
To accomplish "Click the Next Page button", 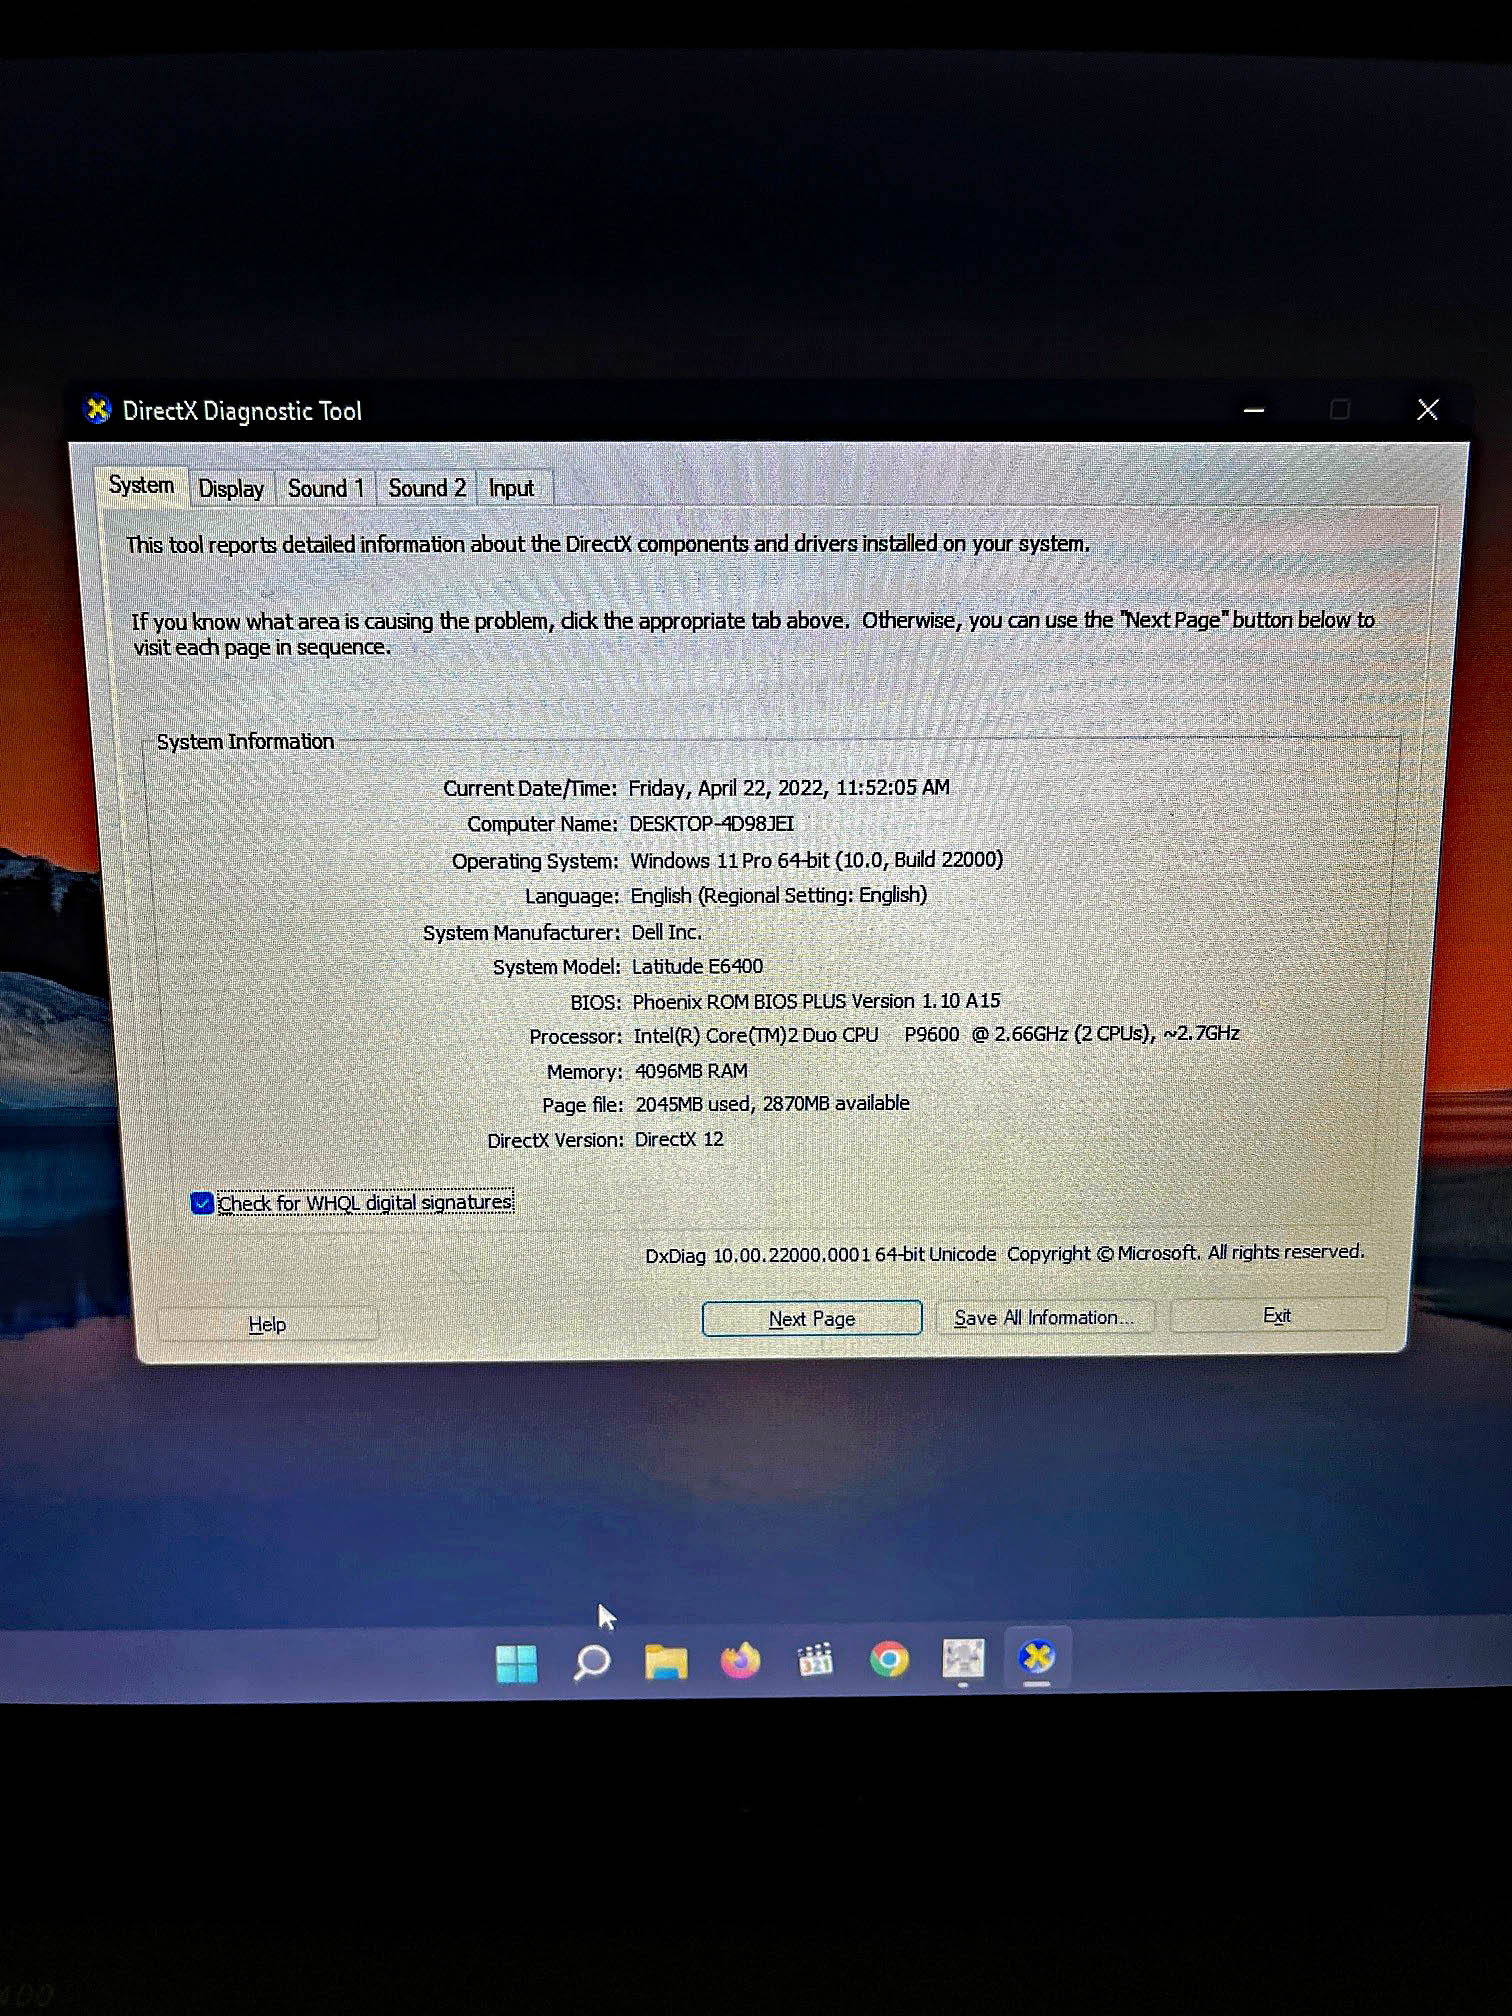I will pyautogui.click(x=812, y=1319).
